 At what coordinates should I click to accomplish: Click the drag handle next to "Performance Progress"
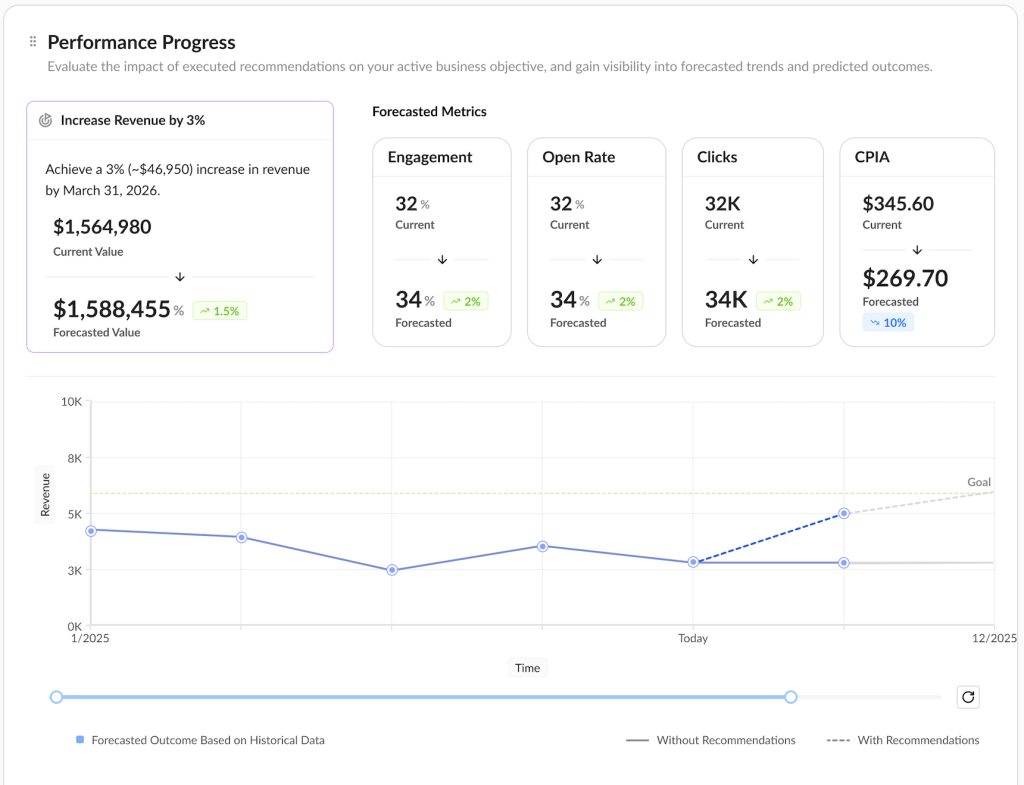coord(31,41)
